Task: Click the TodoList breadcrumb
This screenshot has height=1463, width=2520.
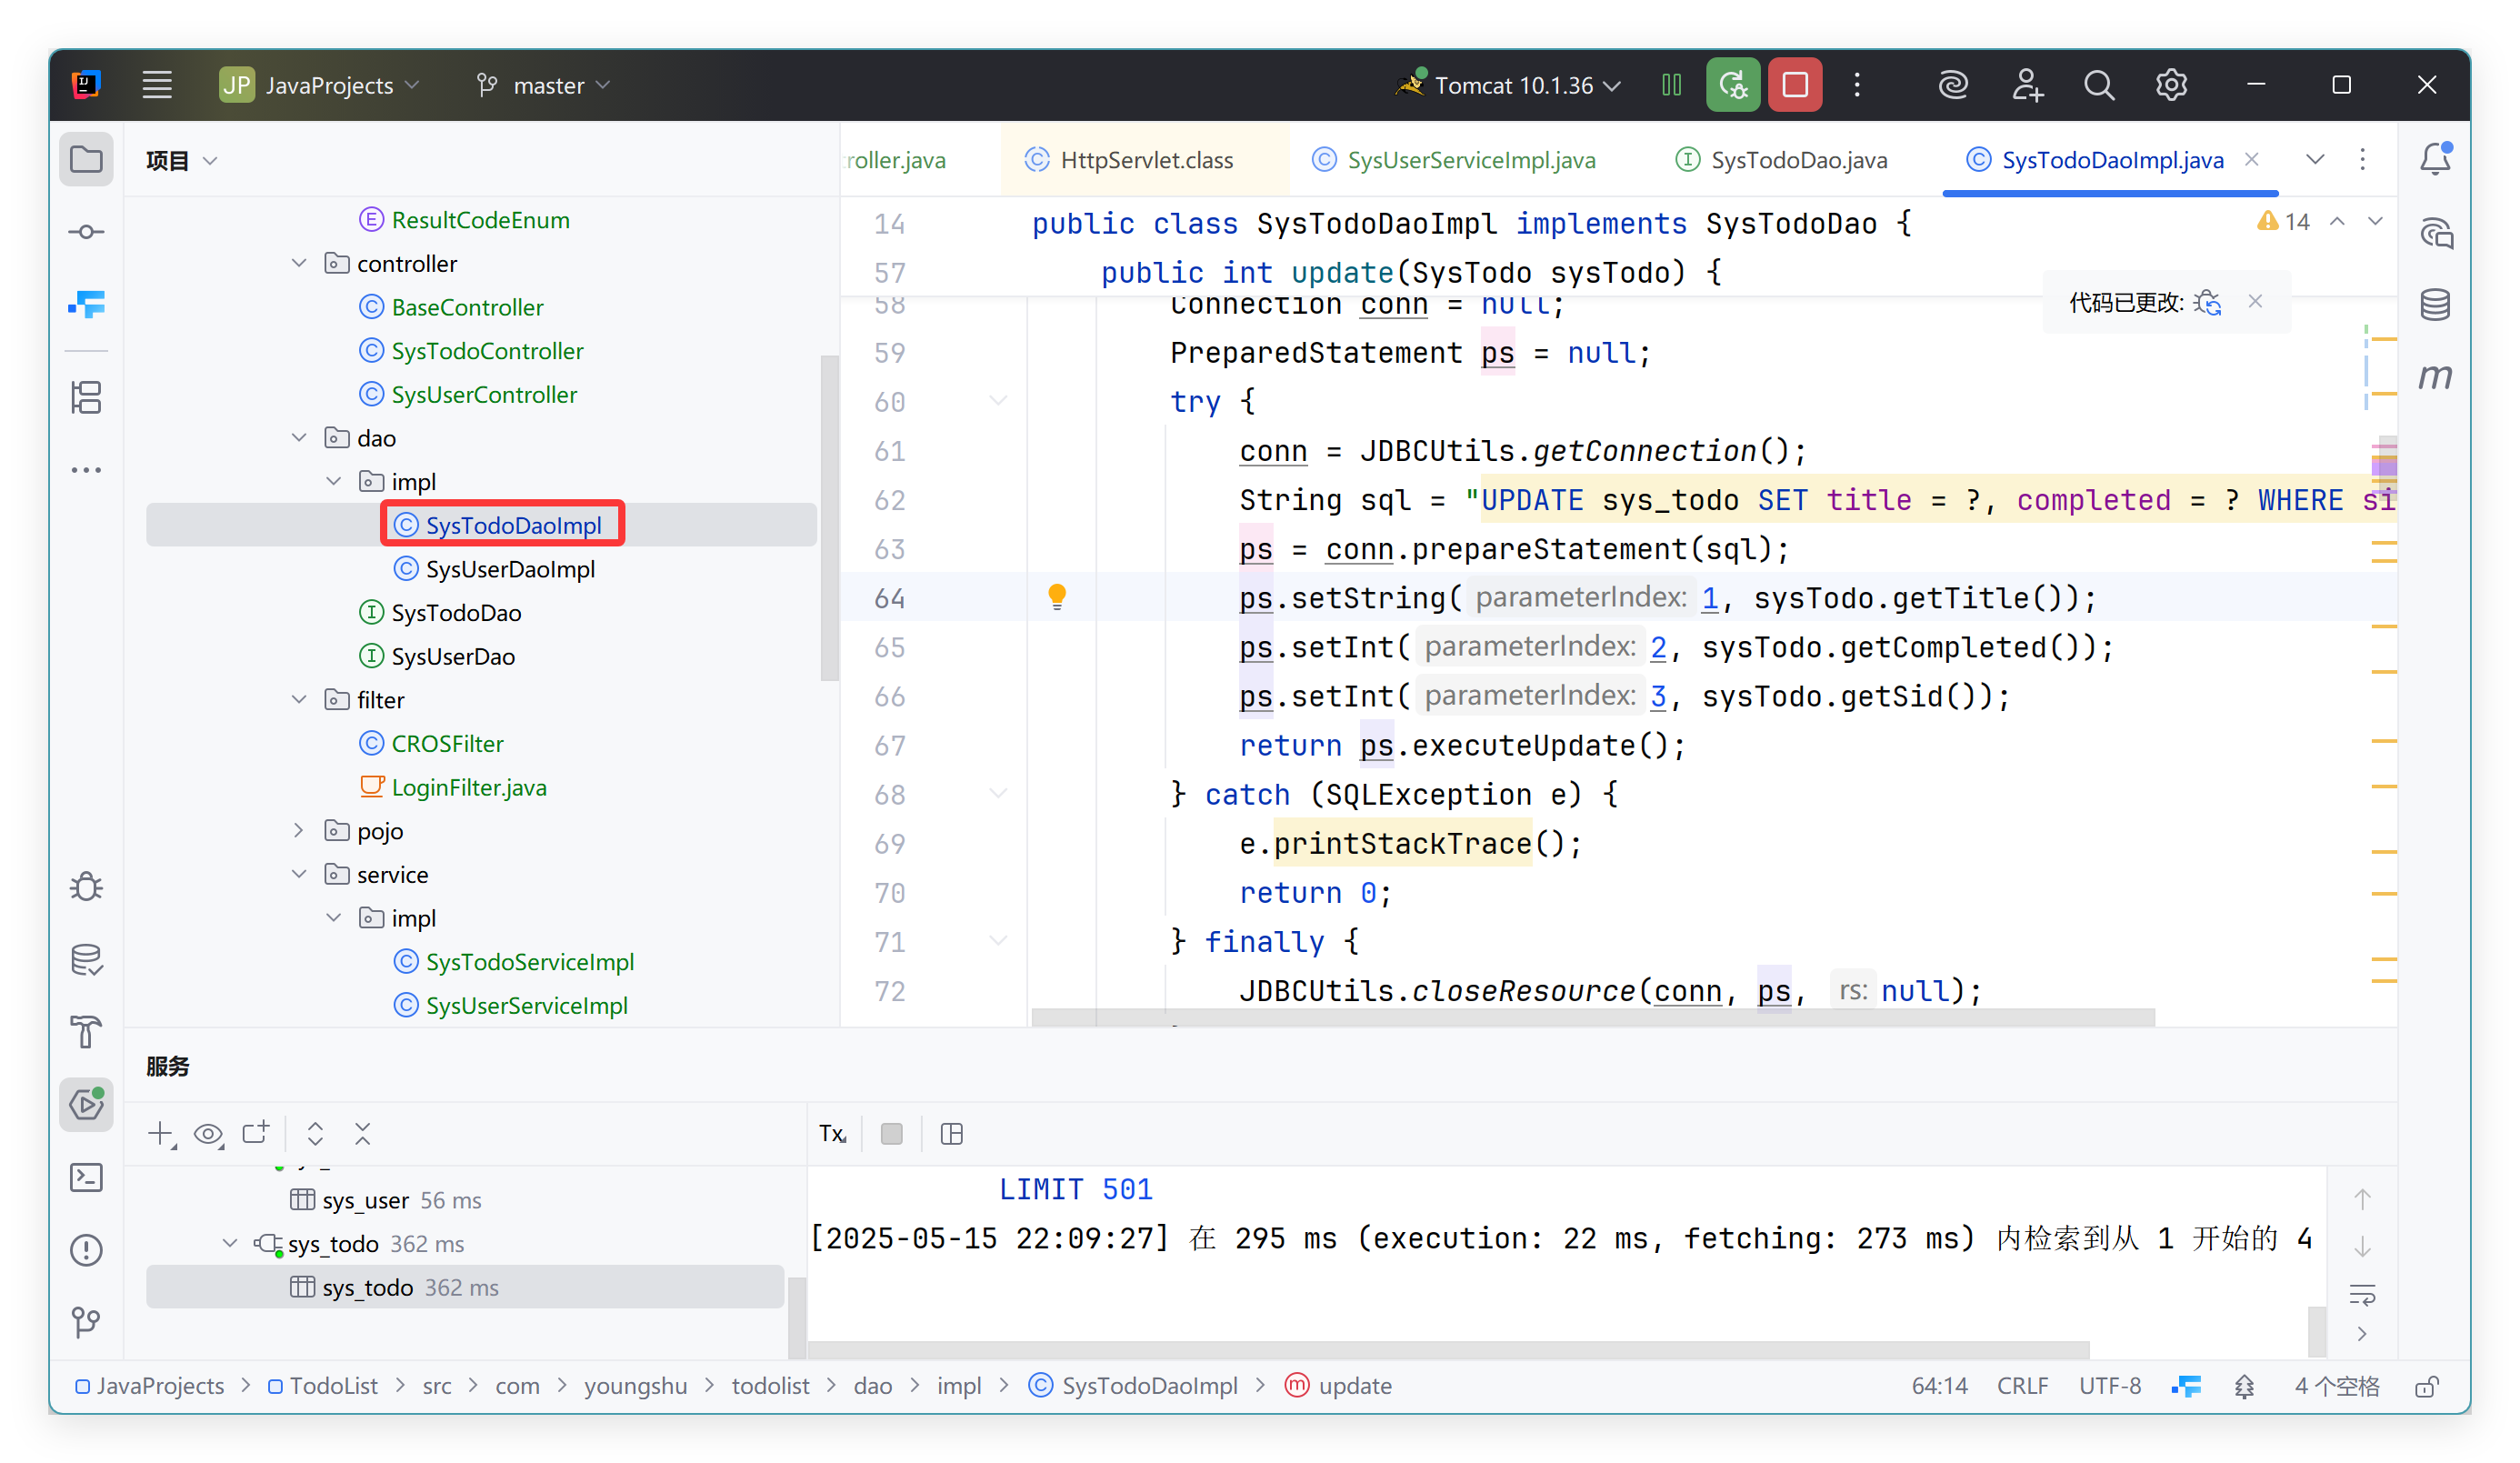Action: click(323, 1386)
